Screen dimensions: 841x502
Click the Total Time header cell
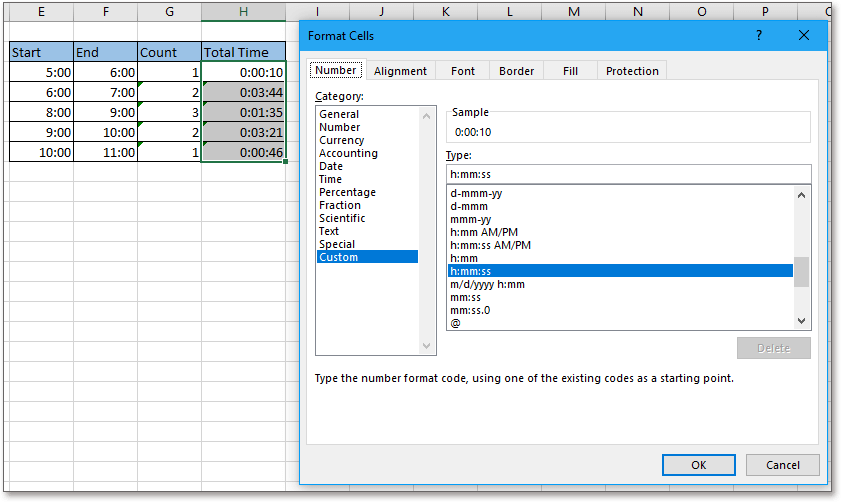tap(243, 53)
